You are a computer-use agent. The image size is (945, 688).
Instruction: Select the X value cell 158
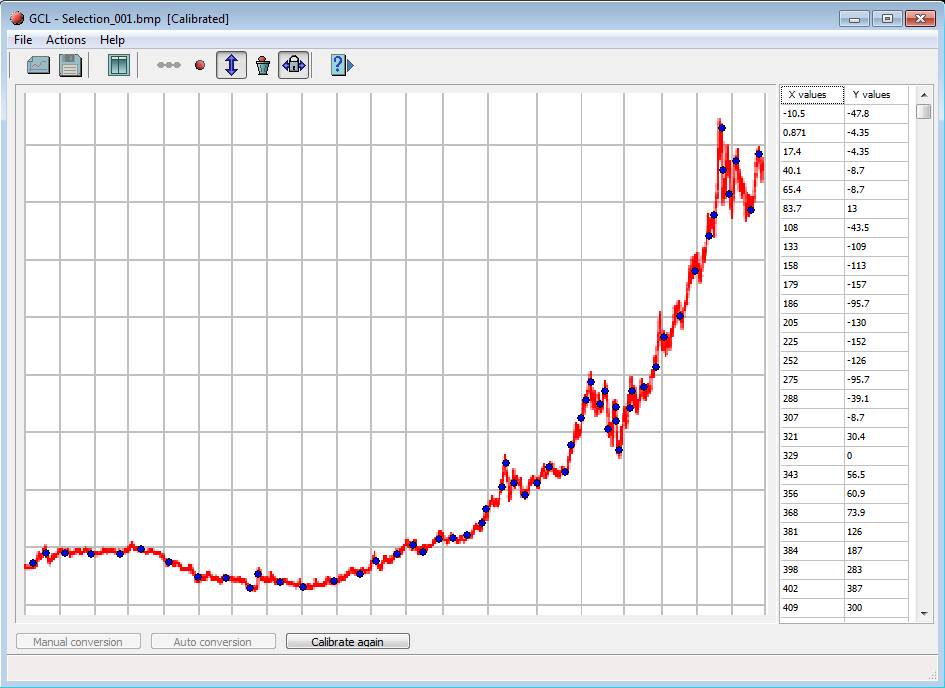click(812, 266)
